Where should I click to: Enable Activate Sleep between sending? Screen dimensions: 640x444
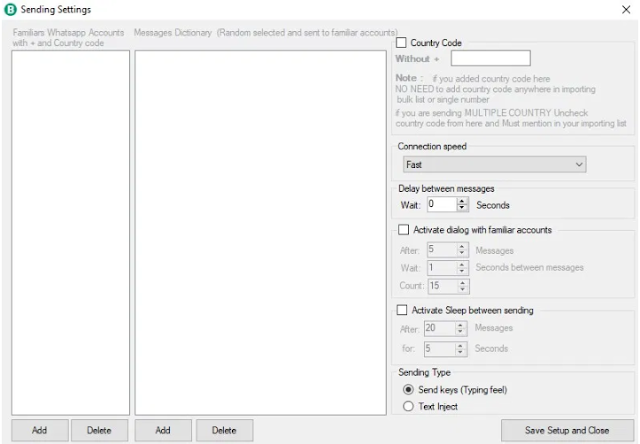402,310
